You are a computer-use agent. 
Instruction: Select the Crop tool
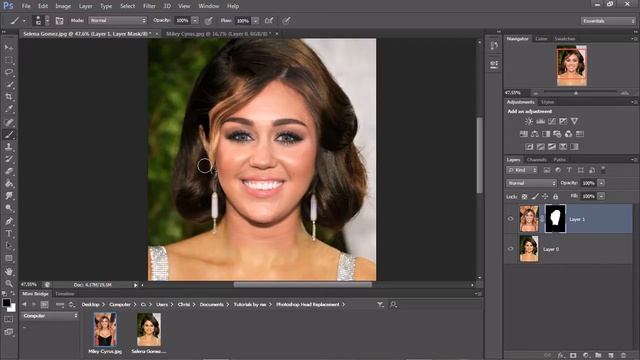click(x=9, y=97)
